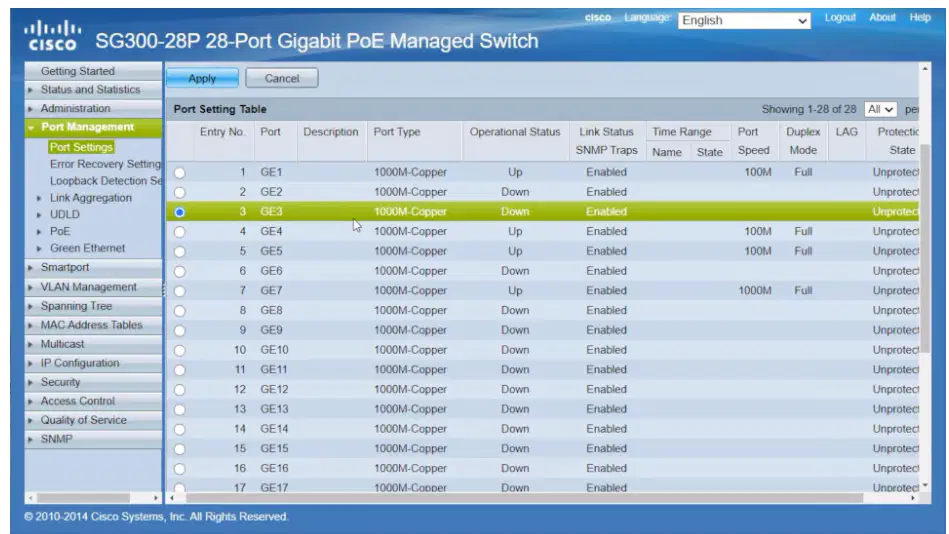Image resolution: width=949 pixels, height=534 pixels.
Task: Click the Duplex Mode column header
Action: coord(803,141)
